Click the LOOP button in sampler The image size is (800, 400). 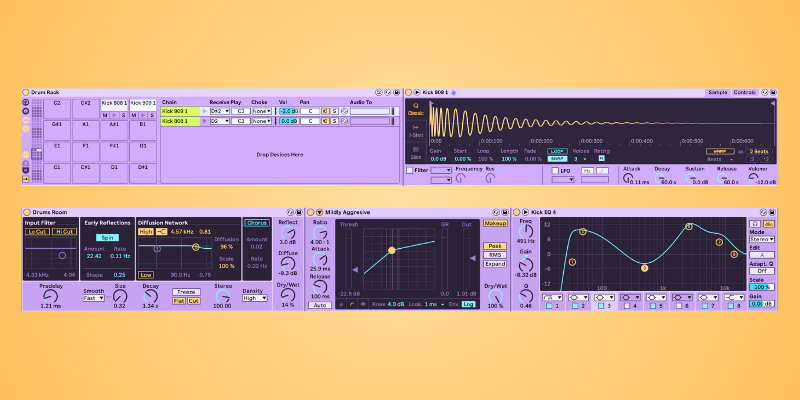(557, 152)
